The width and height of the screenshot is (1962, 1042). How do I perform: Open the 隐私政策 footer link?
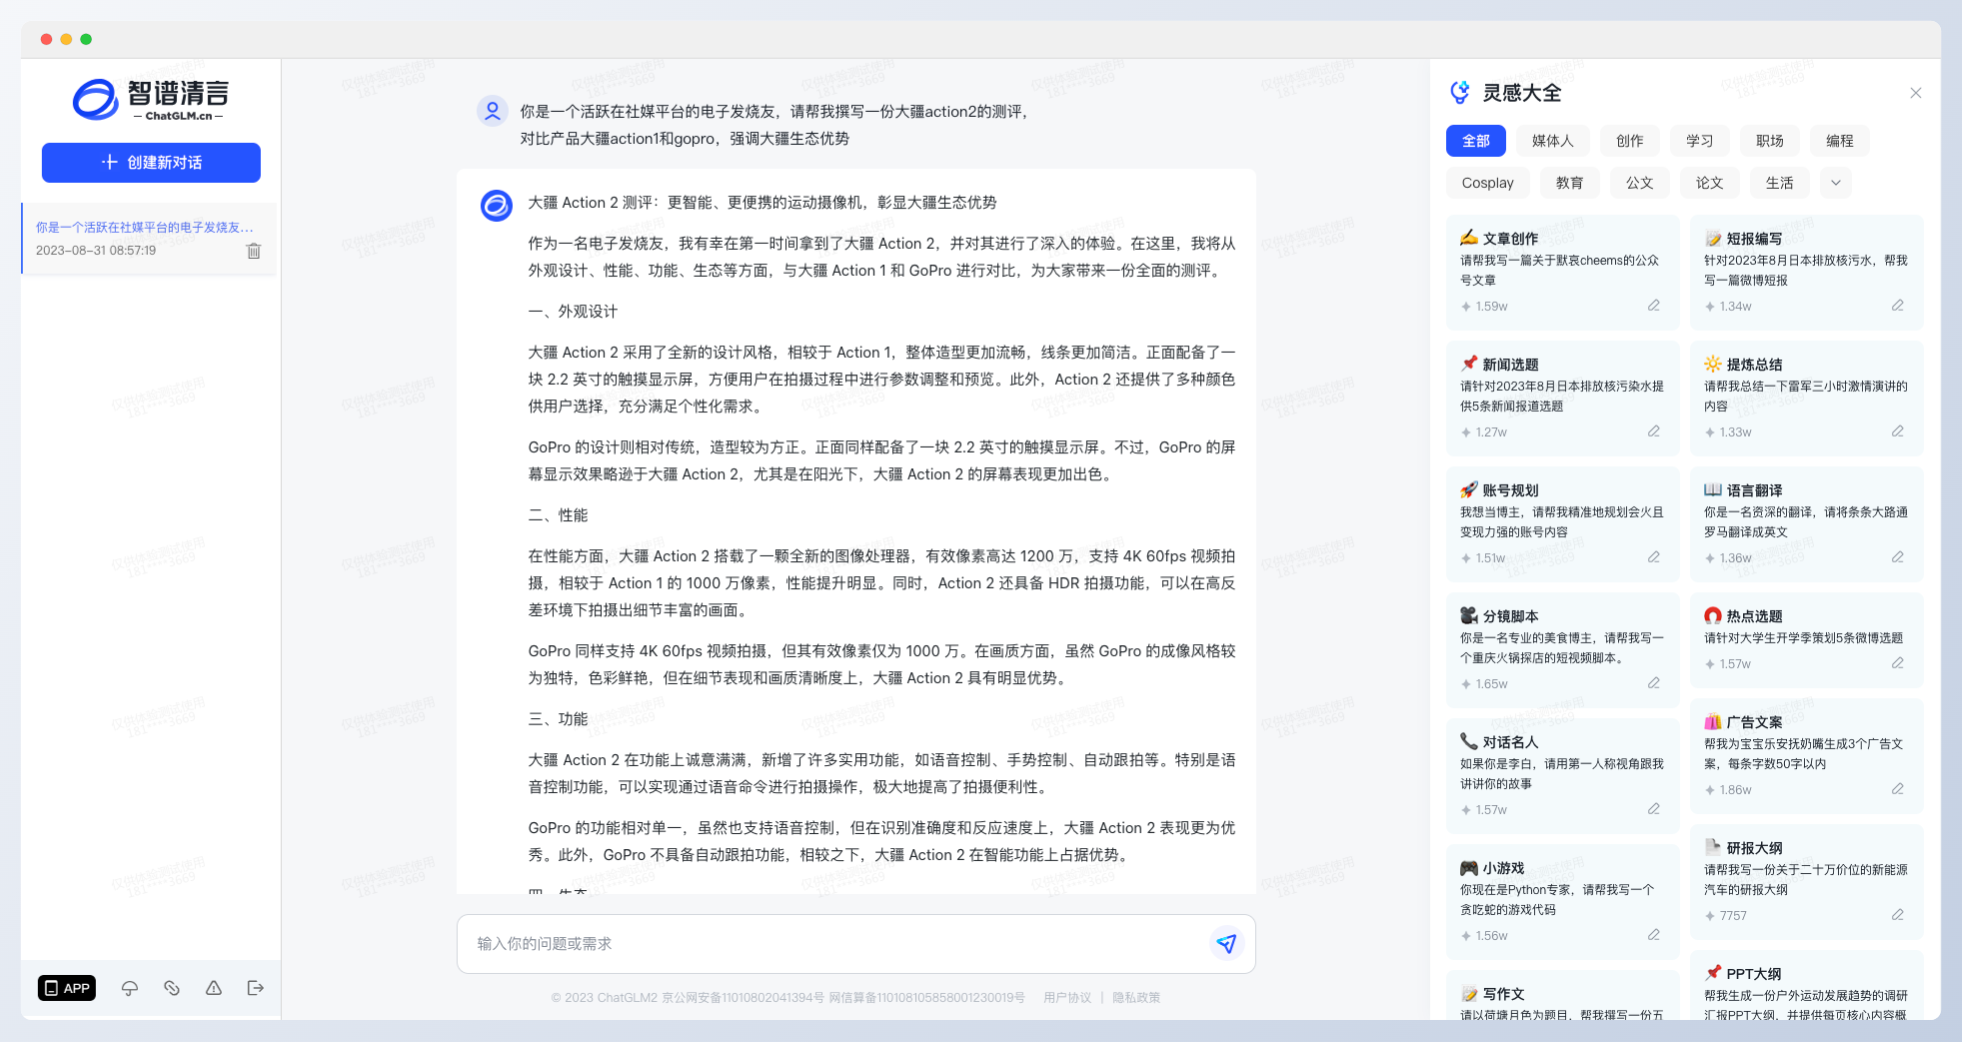point(1136,998)
